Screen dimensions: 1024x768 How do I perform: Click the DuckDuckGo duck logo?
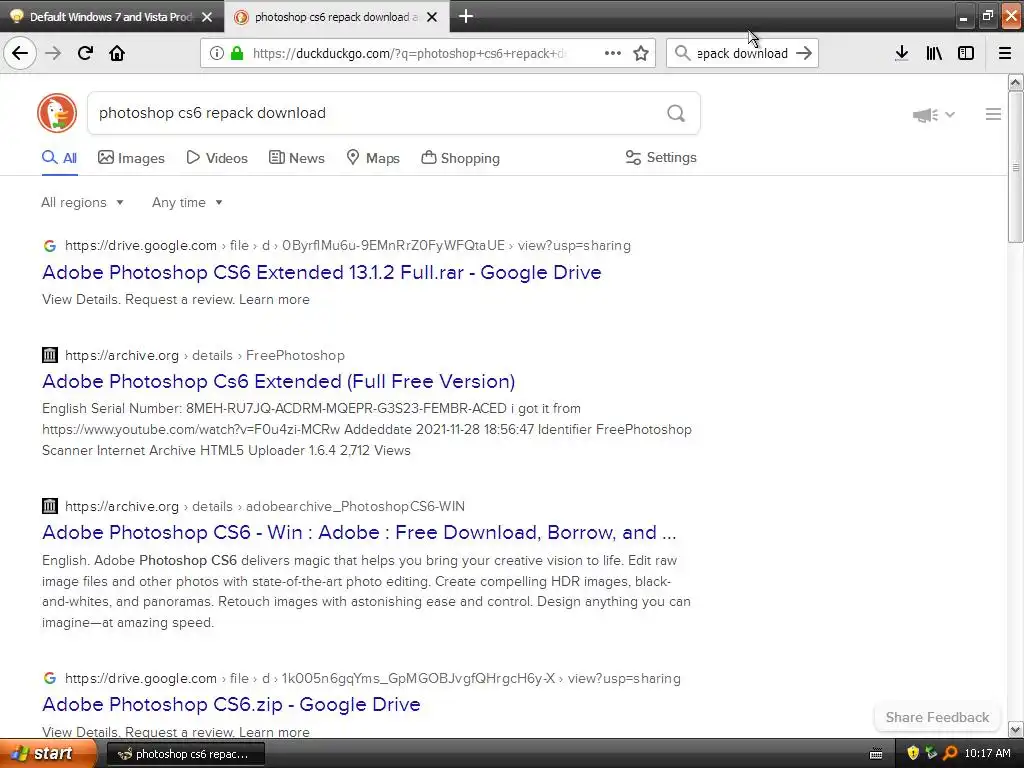(x=57, y=113)
